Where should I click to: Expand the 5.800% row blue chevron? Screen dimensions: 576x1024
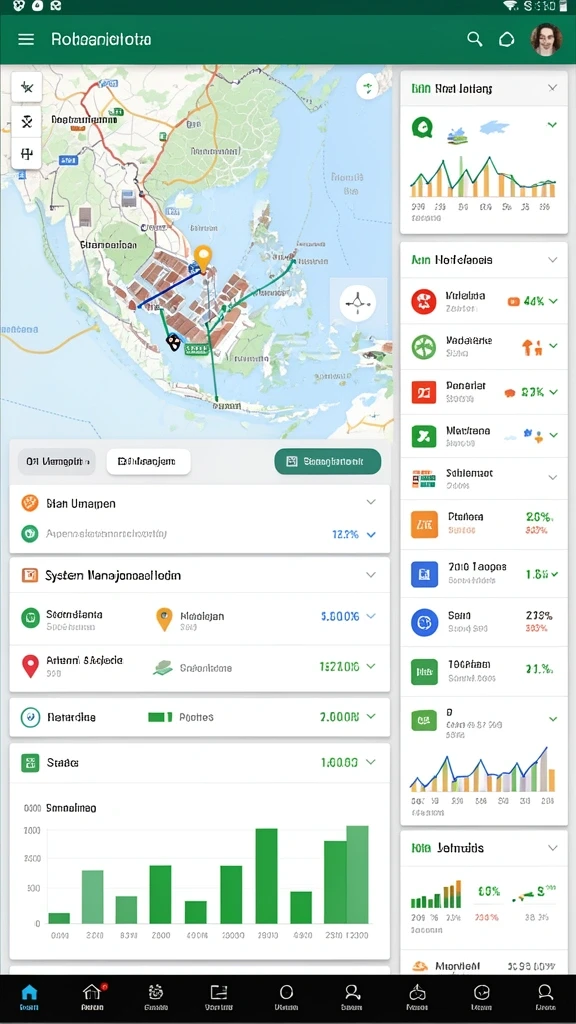[x=371, y=616]
